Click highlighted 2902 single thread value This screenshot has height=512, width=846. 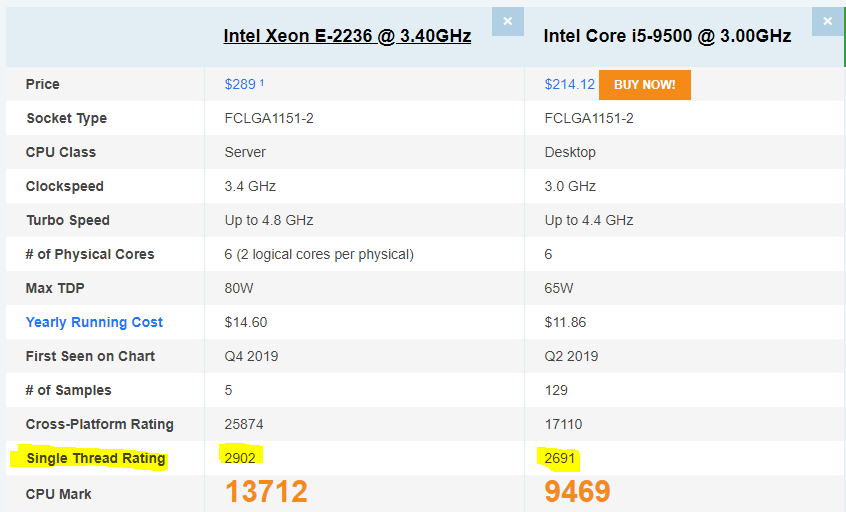243,458
